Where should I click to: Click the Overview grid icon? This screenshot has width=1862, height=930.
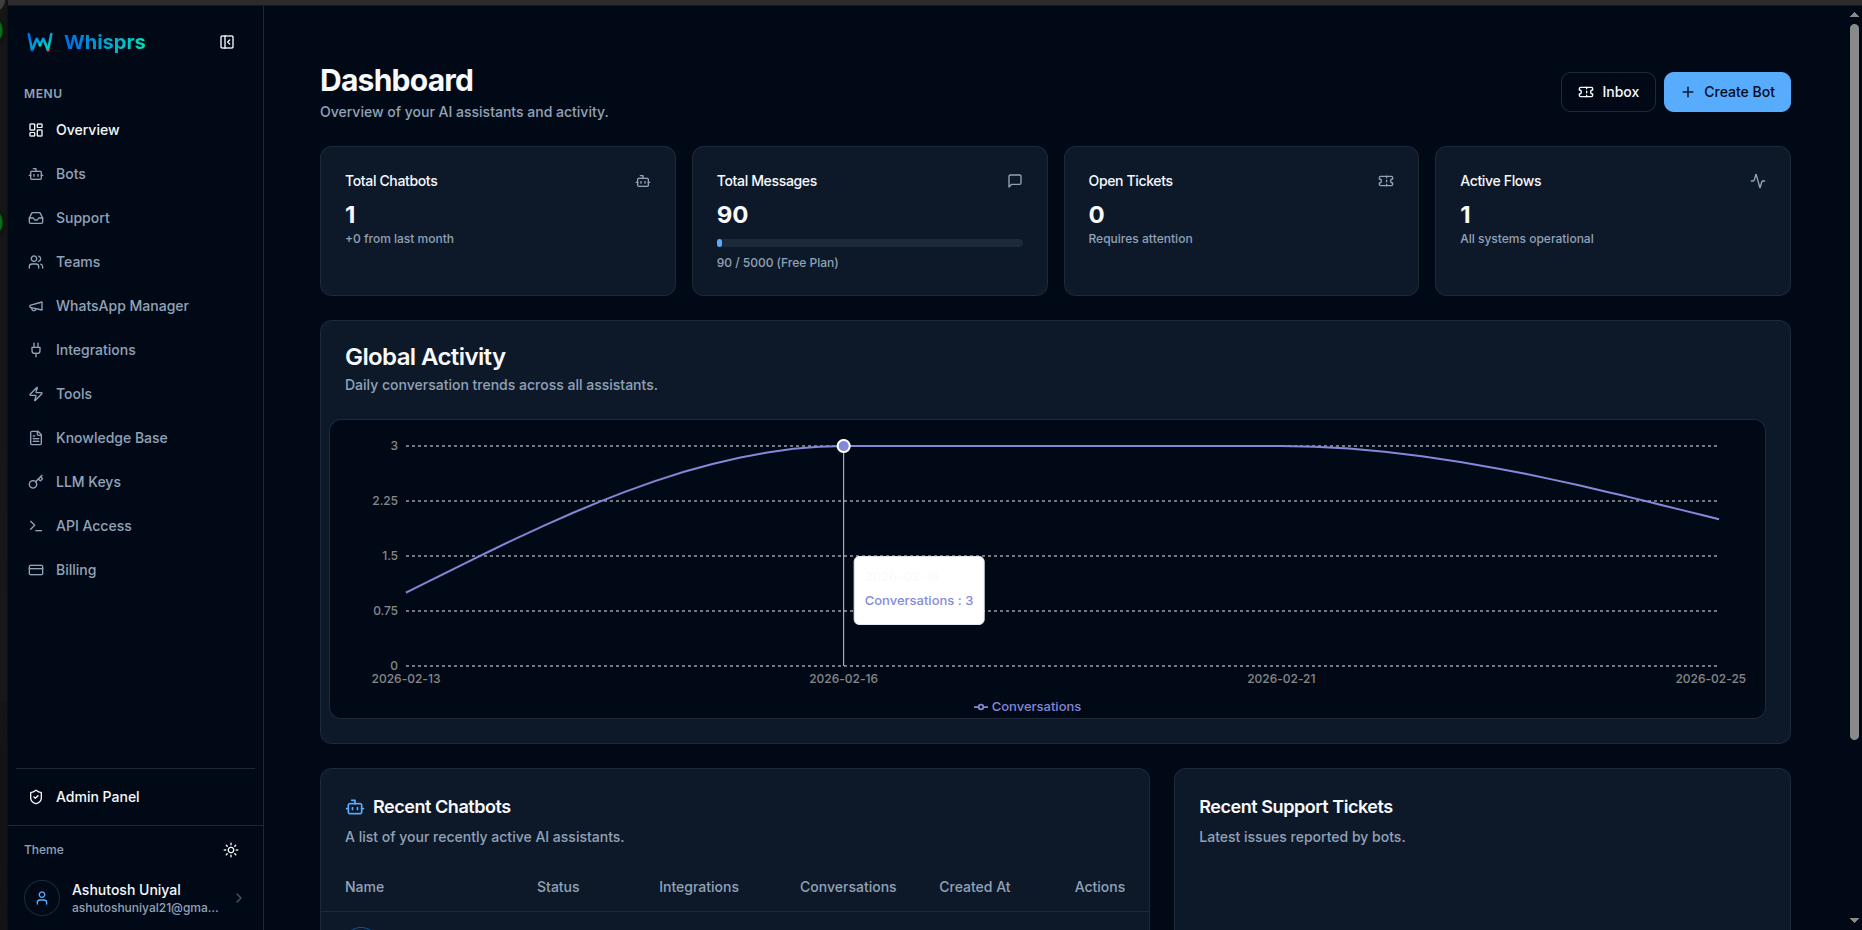pos(36,130)
